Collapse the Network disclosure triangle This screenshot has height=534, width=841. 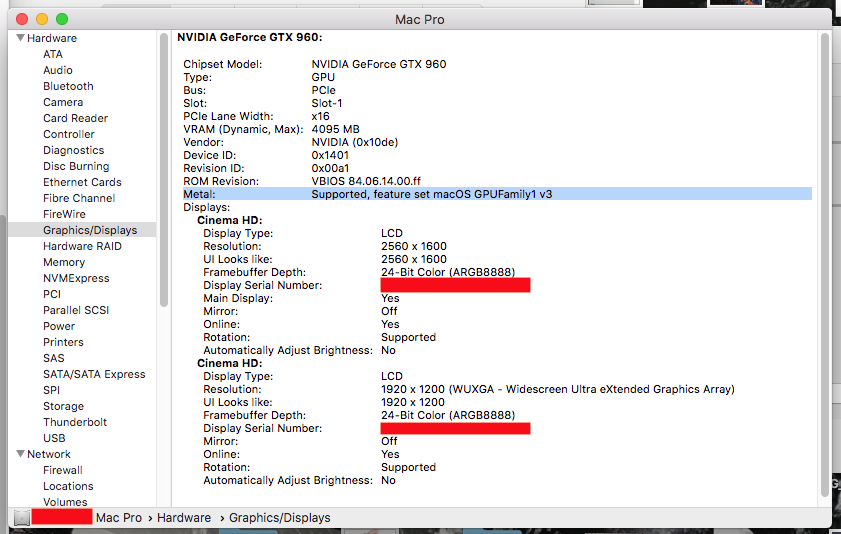click(20, 454)
